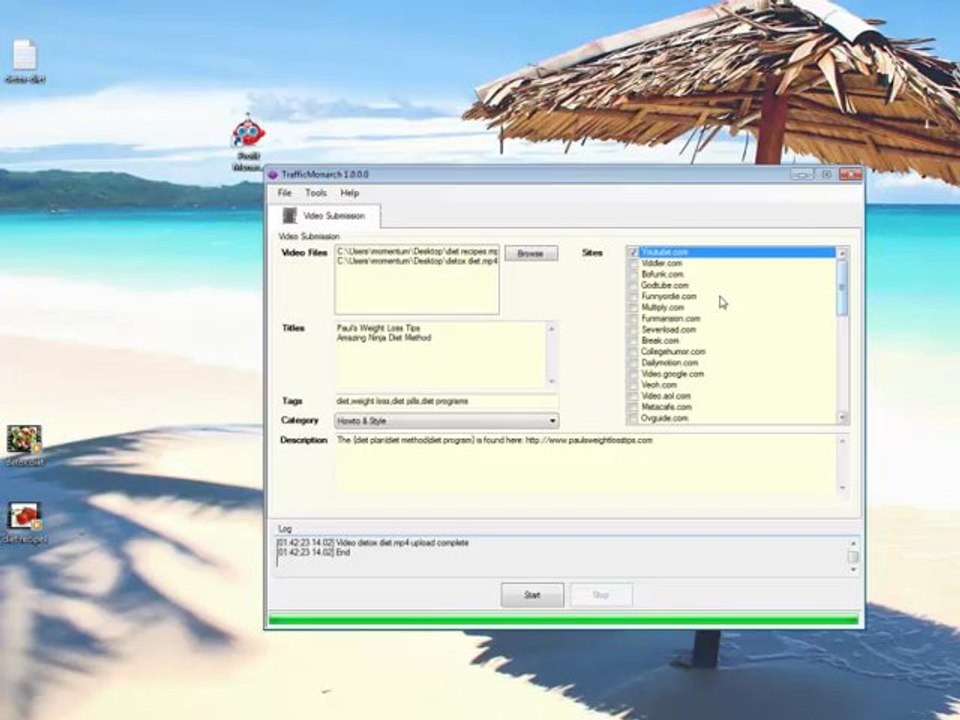
Task: Click the Video Submission tab film icon
Action: tap(290, 216)
